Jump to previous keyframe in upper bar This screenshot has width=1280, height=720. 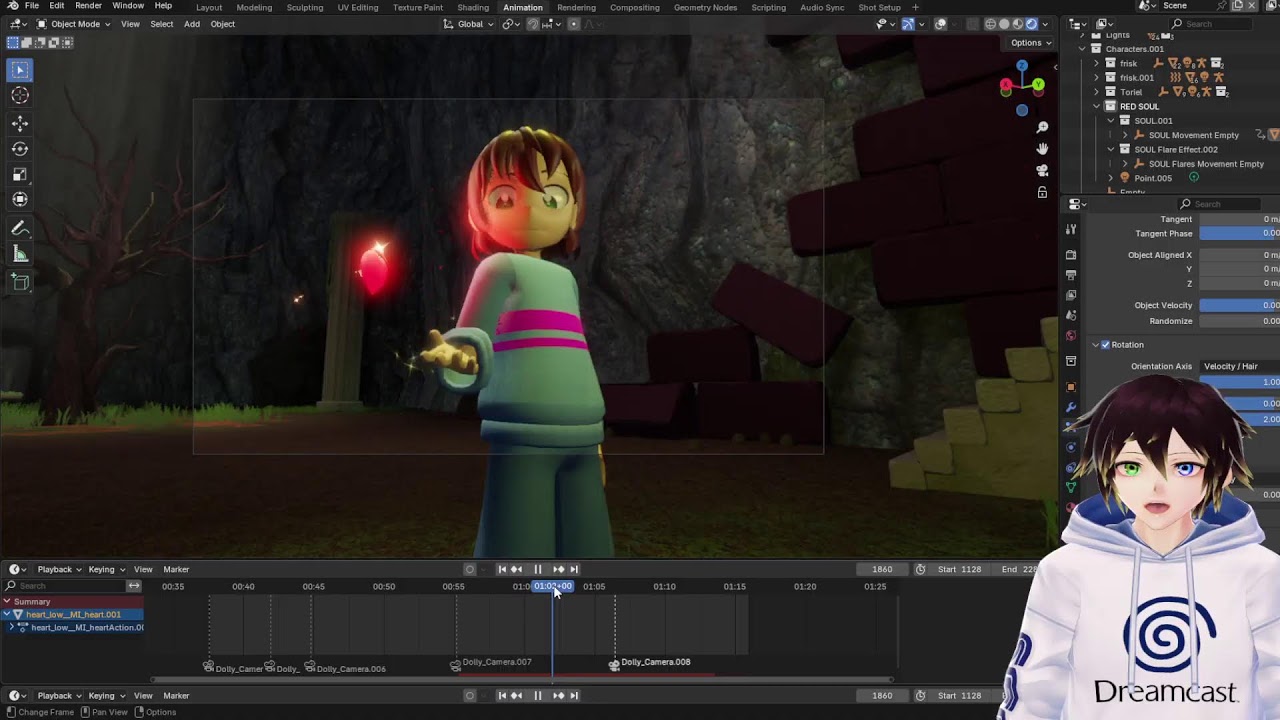coord(517,569)
